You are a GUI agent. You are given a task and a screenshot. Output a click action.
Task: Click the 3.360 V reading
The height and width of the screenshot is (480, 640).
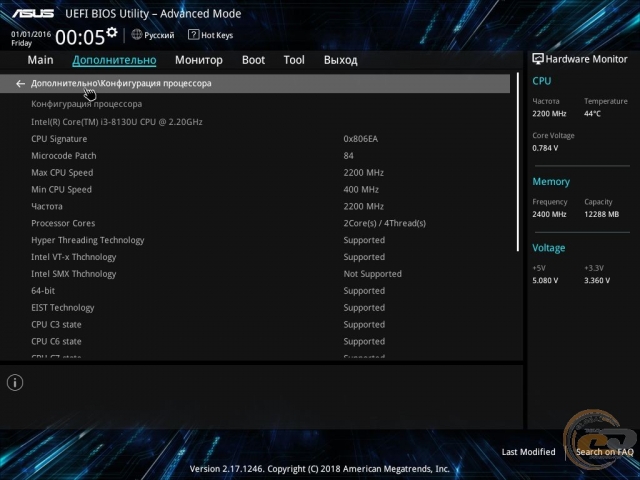[597, 280]
